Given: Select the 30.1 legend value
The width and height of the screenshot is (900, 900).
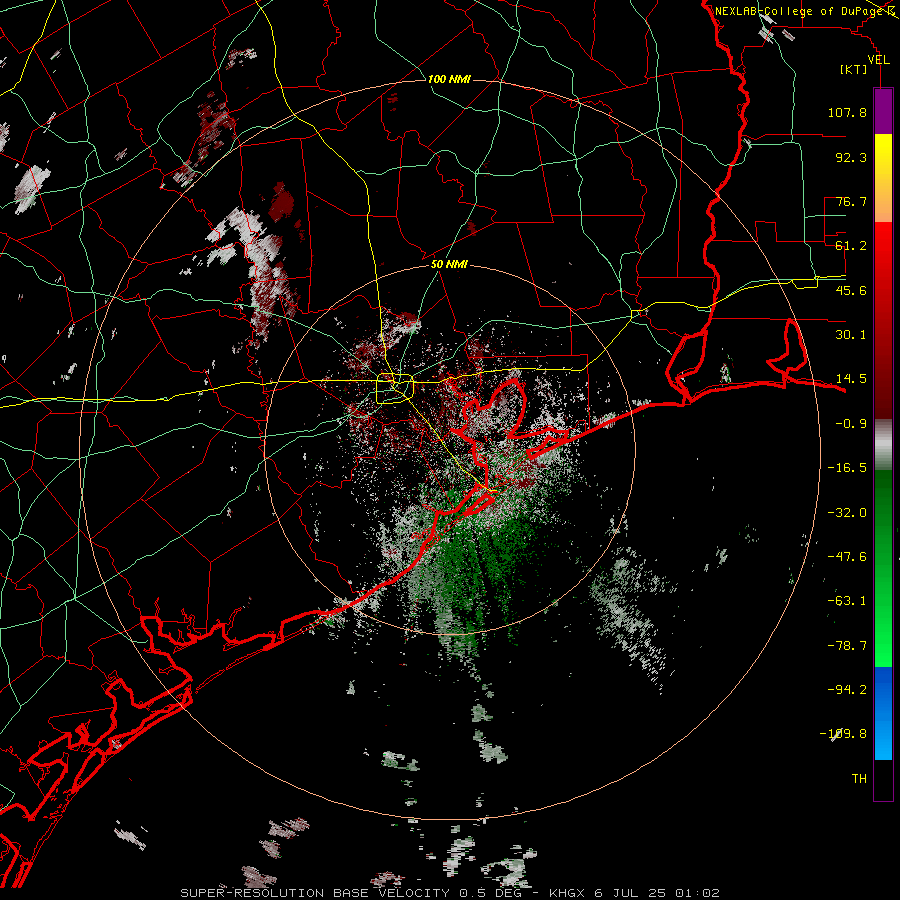Looking at the screenshot, I should 851,335.
